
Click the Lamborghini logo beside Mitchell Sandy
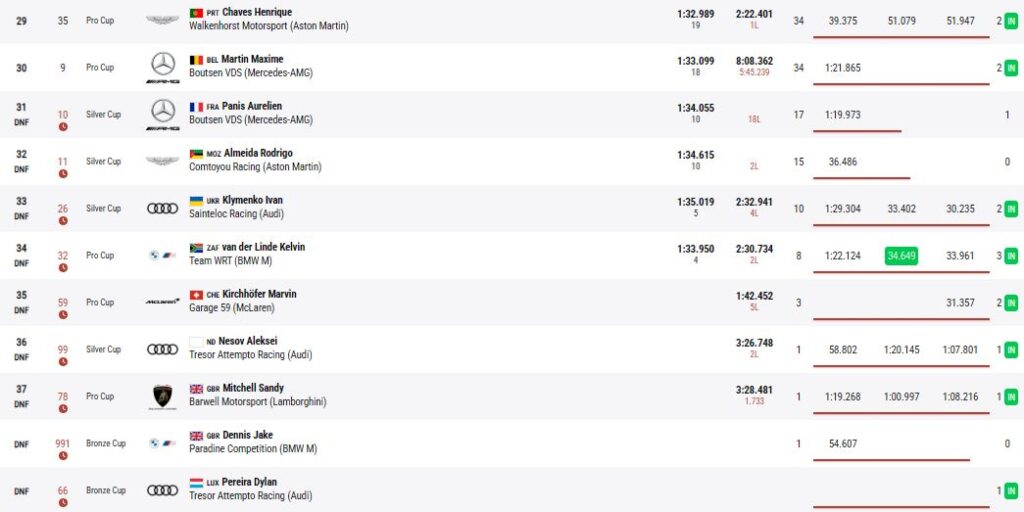[x=162, y=396]
